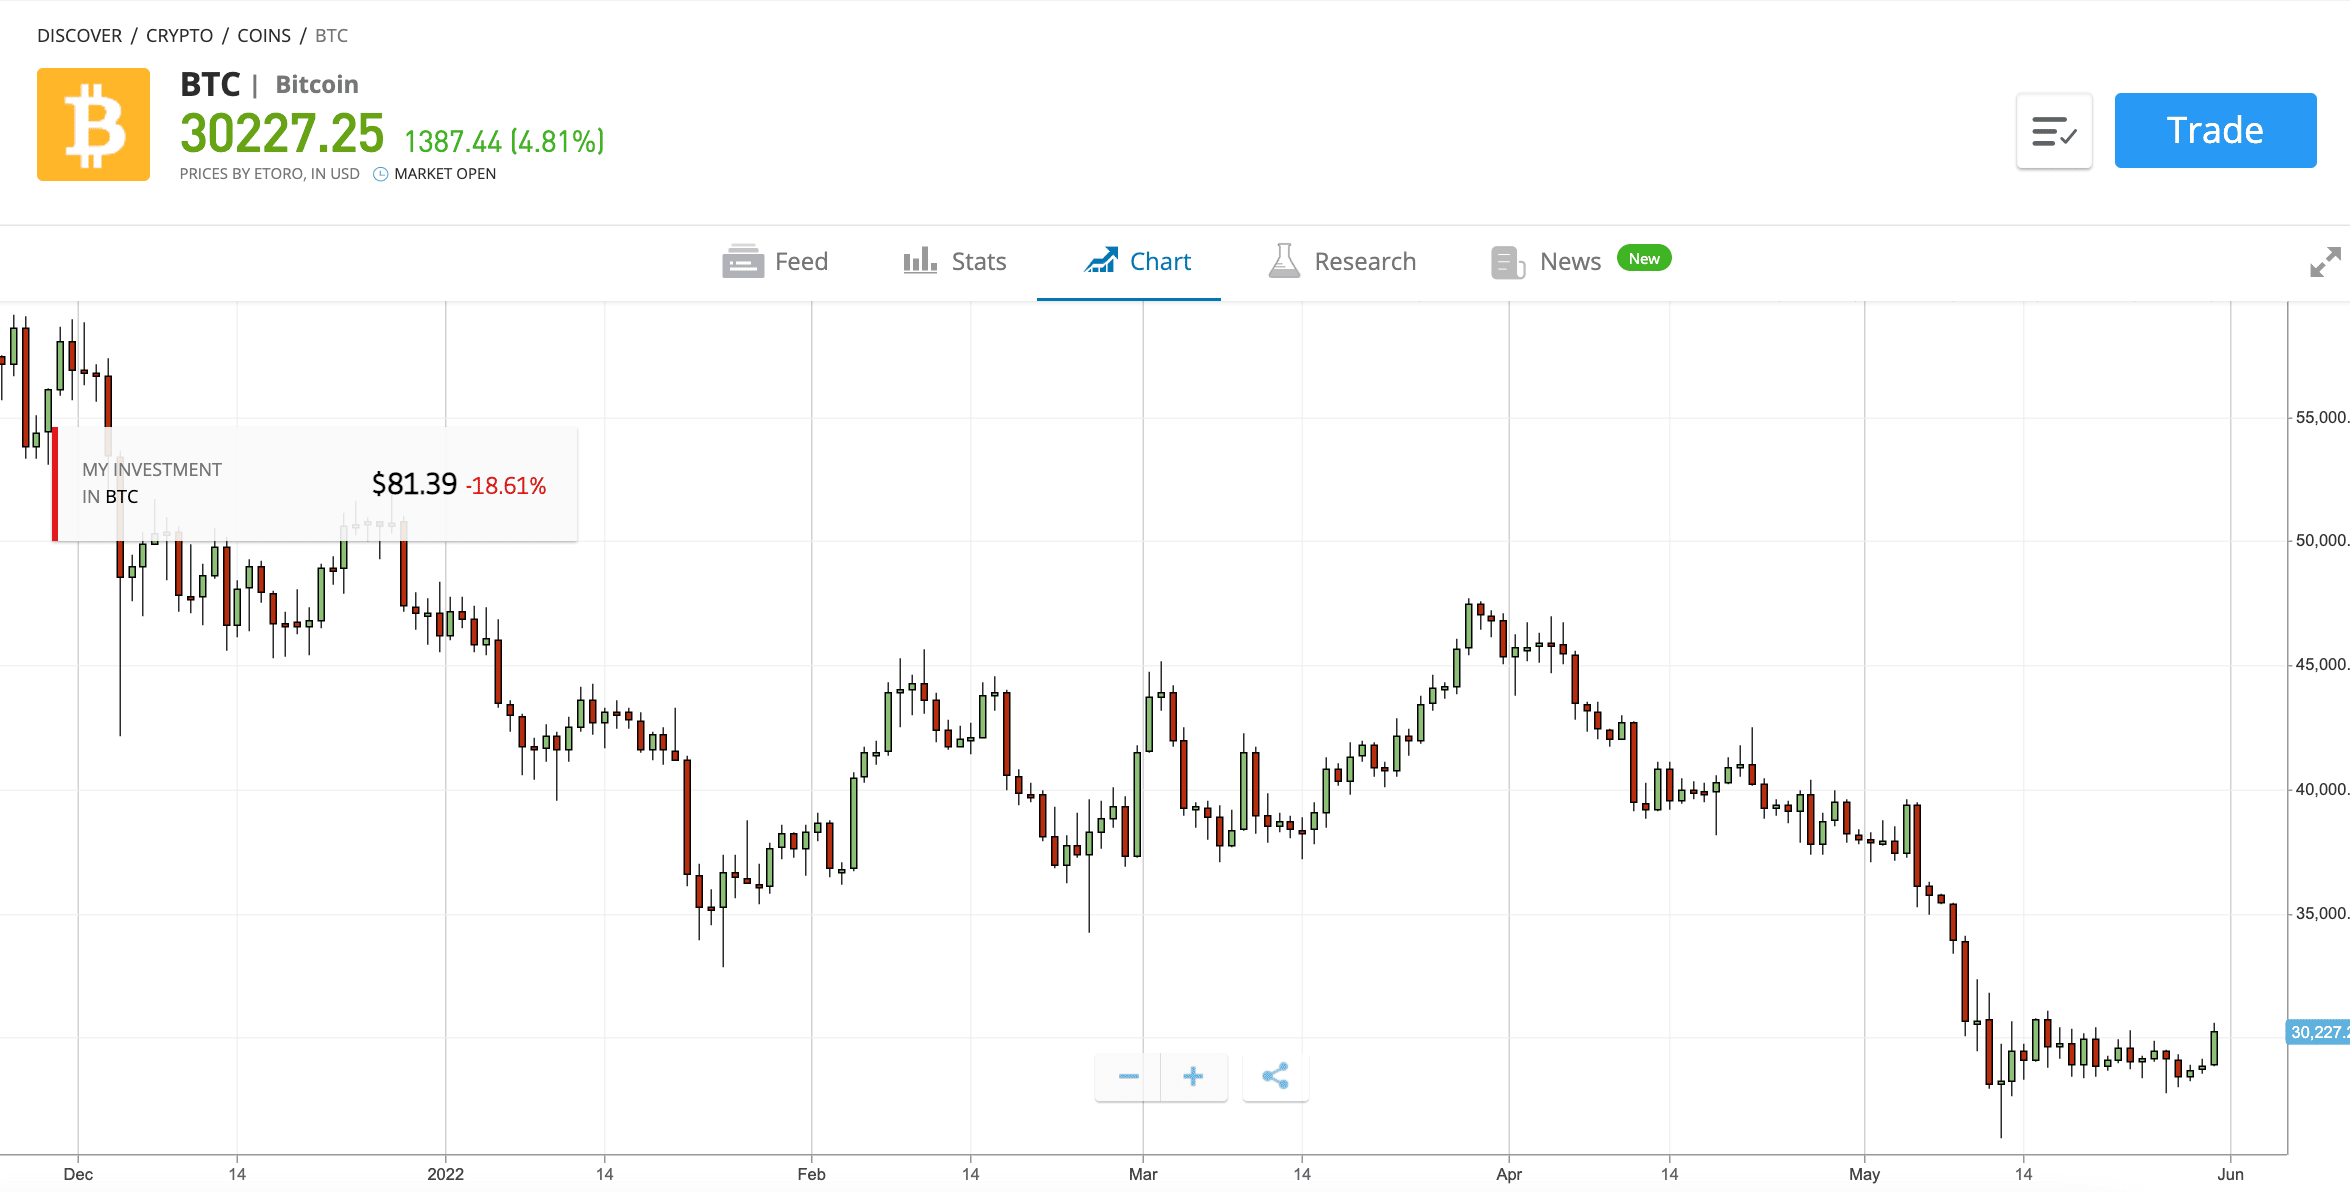Click the Mar date axis label
This screenshot has height=1192, width=2350.
tap(1143, 1174)
